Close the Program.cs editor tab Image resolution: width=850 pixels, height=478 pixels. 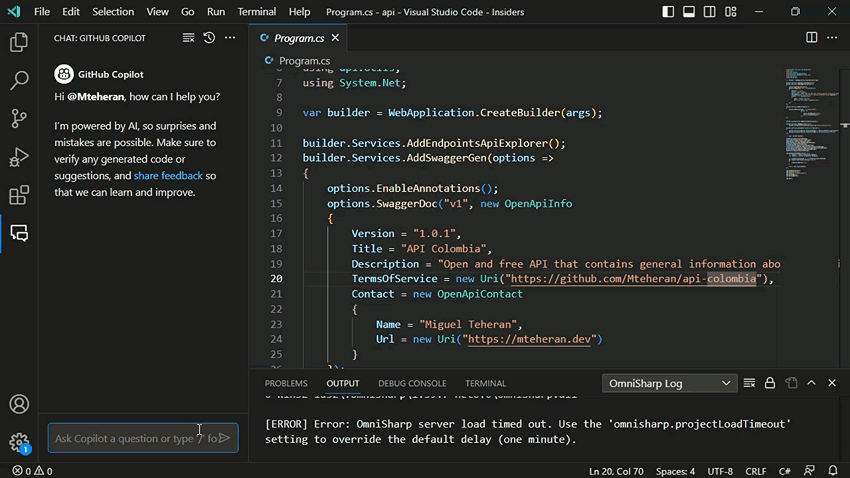[336, 38]
